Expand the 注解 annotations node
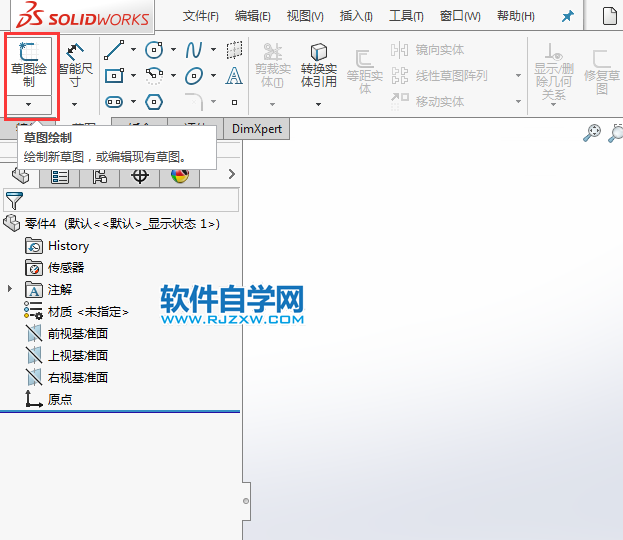This screenshot has width=623, height=540. 10,289
